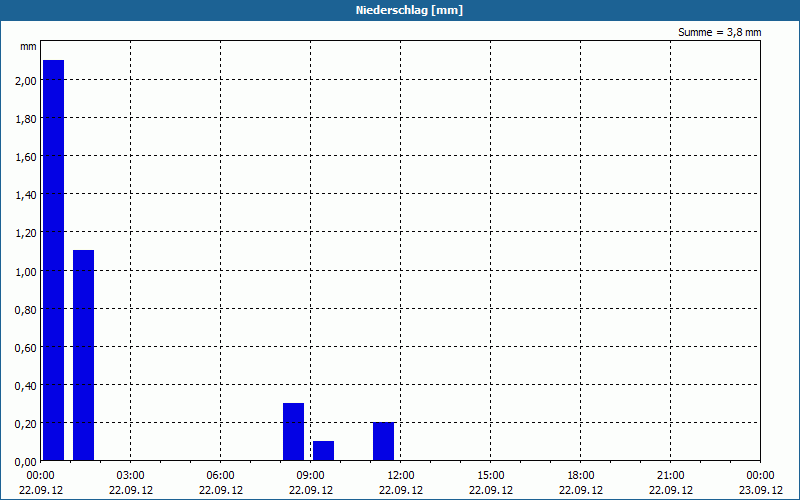Click the 03:00 time axis label
Image resolution: width=800 pixels, height=500 pixels.
point(131,476)
